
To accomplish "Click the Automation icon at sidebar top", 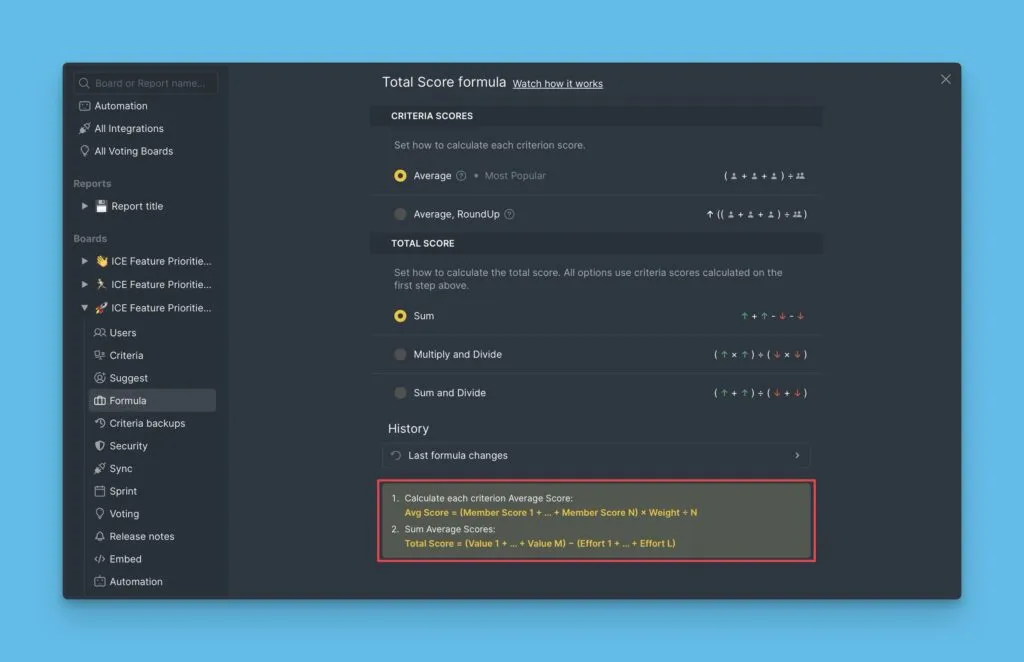I will pos(85,106).
